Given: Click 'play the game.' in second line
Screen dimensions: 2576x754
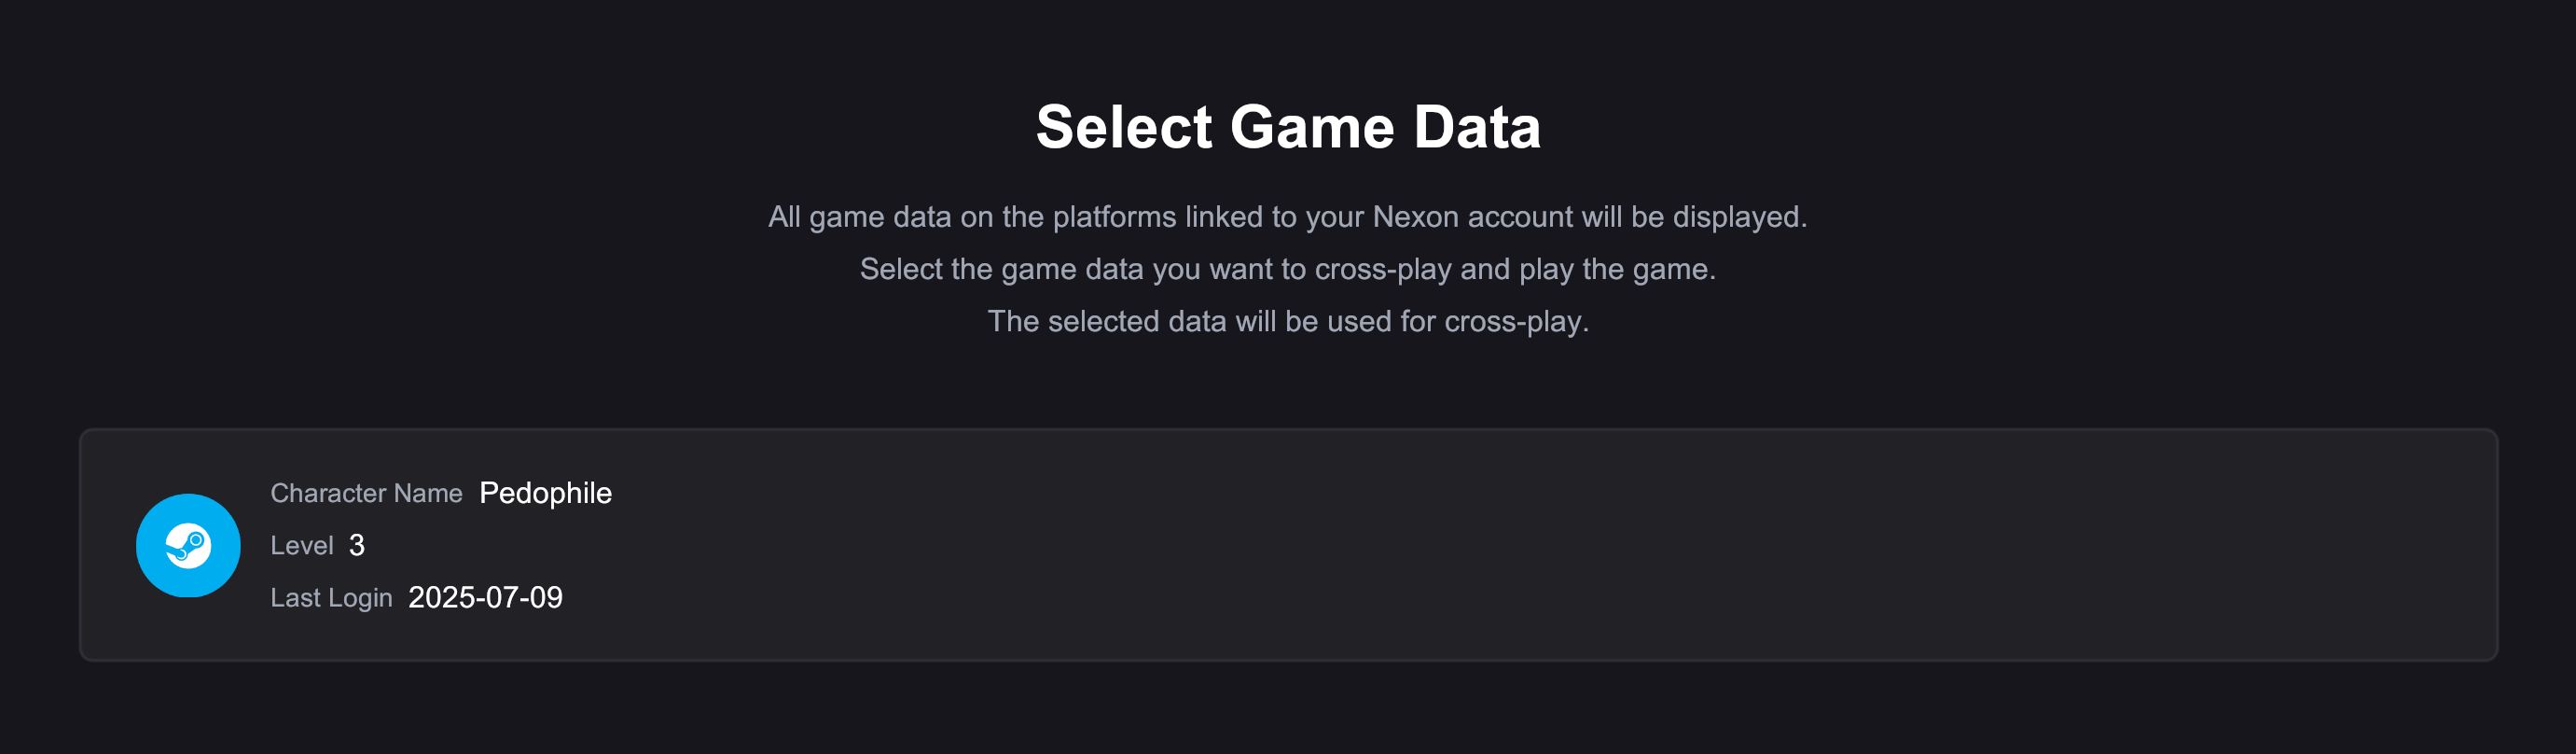Looking at the screenshot, I should pos(1617,269).
